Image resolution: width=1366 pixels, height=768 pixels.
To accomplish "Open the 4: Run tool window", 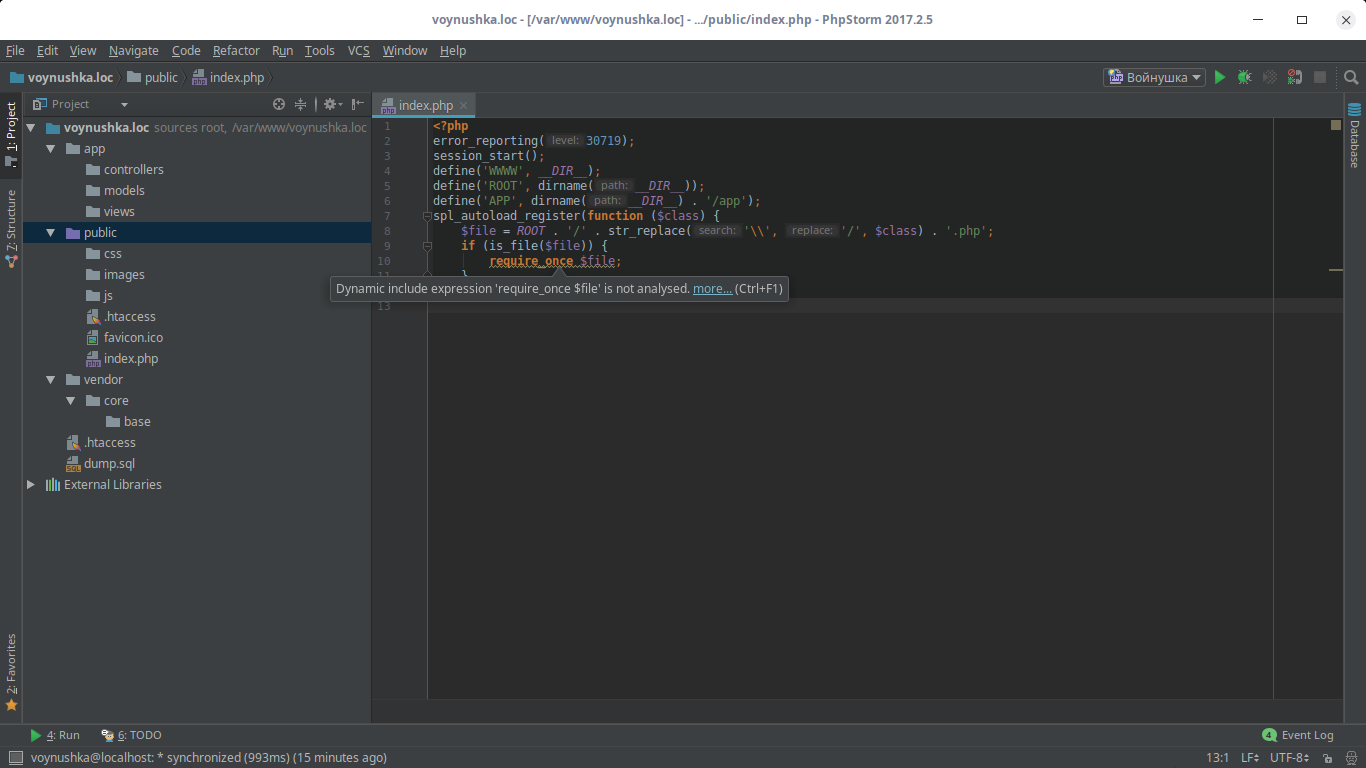I will [55, 735].
